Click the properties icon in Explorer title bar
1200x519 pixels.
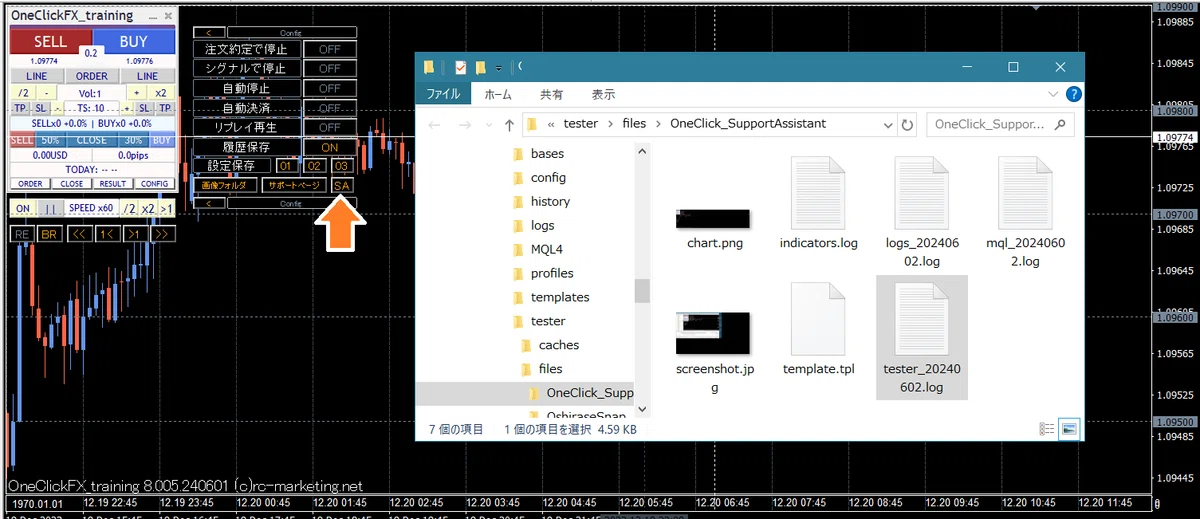point(460,67)
